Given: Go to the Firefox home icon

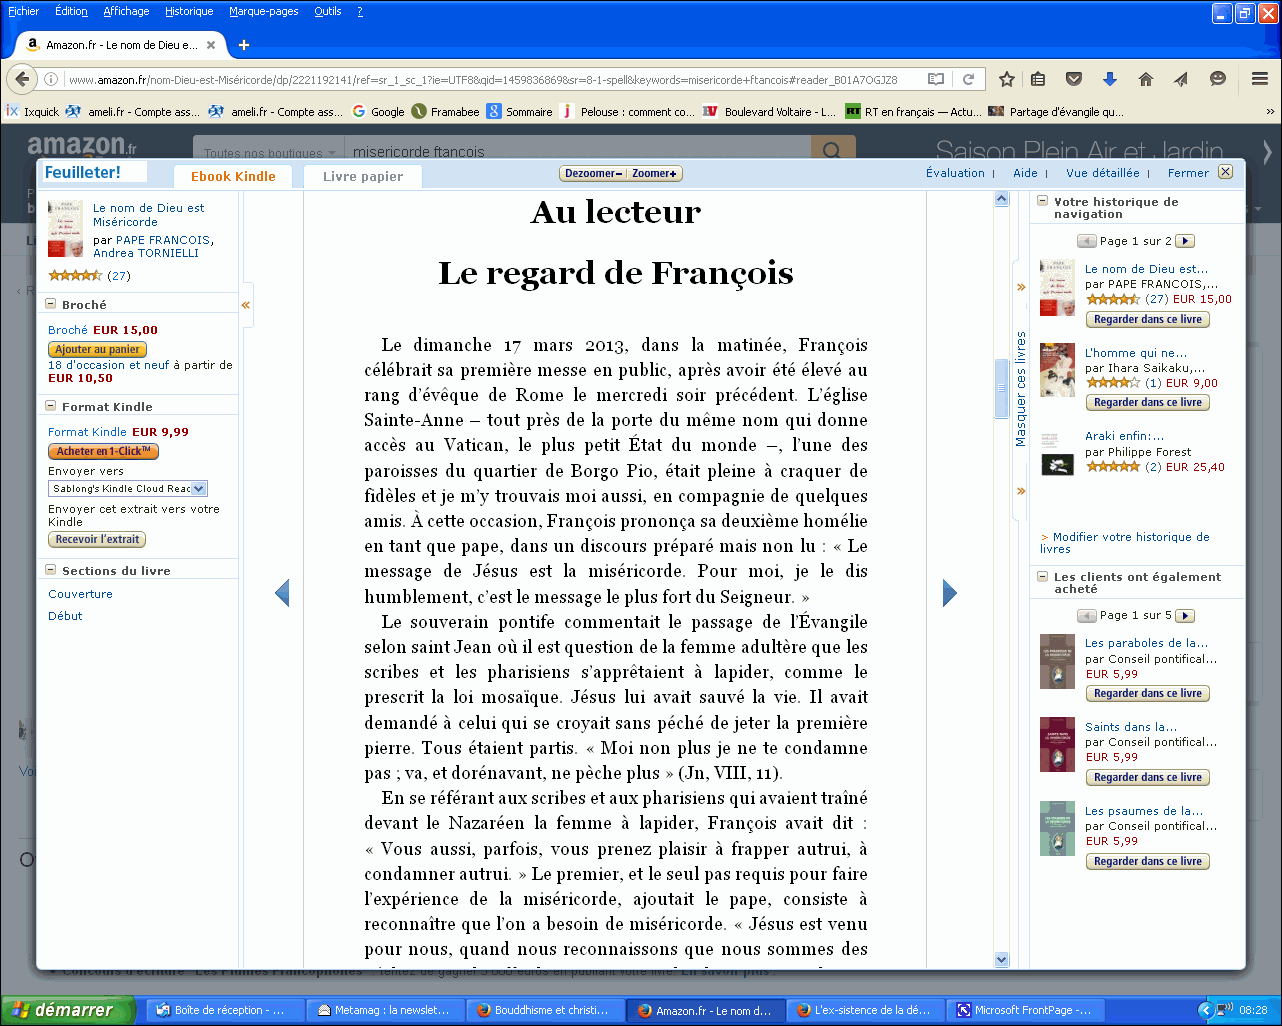Looking at the screenshot, I should [1146, 79].
